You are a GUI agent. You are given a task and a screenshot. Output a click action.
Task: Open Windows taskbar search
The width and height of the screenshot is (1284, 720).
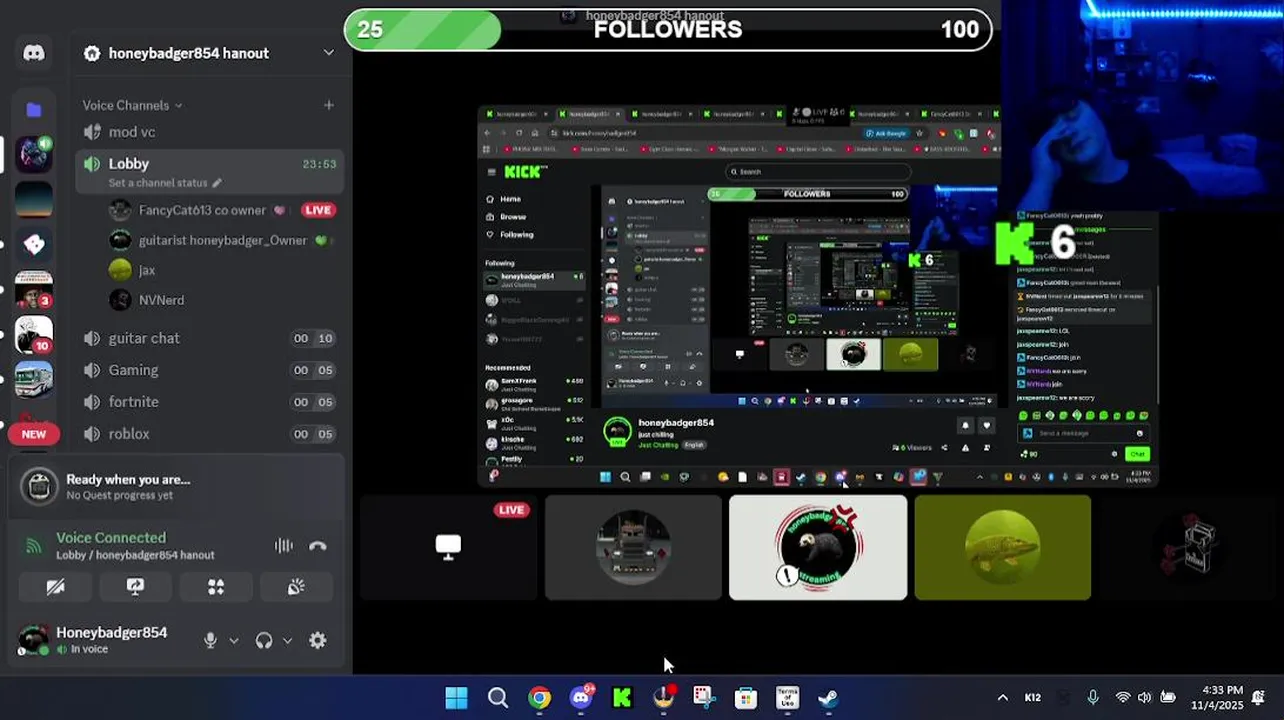coord(498,698)
